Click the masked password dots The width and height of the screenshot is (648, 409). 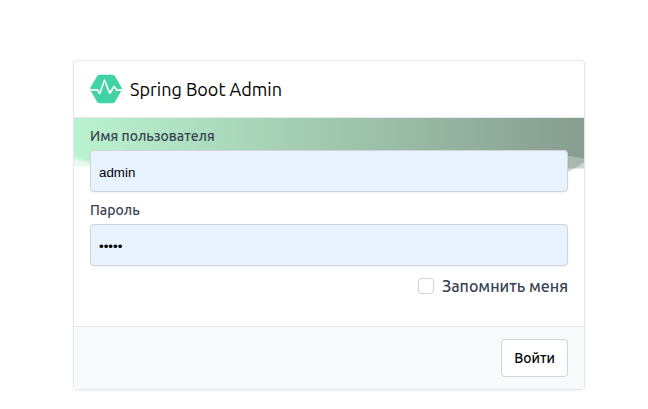(x=110, y=246)
